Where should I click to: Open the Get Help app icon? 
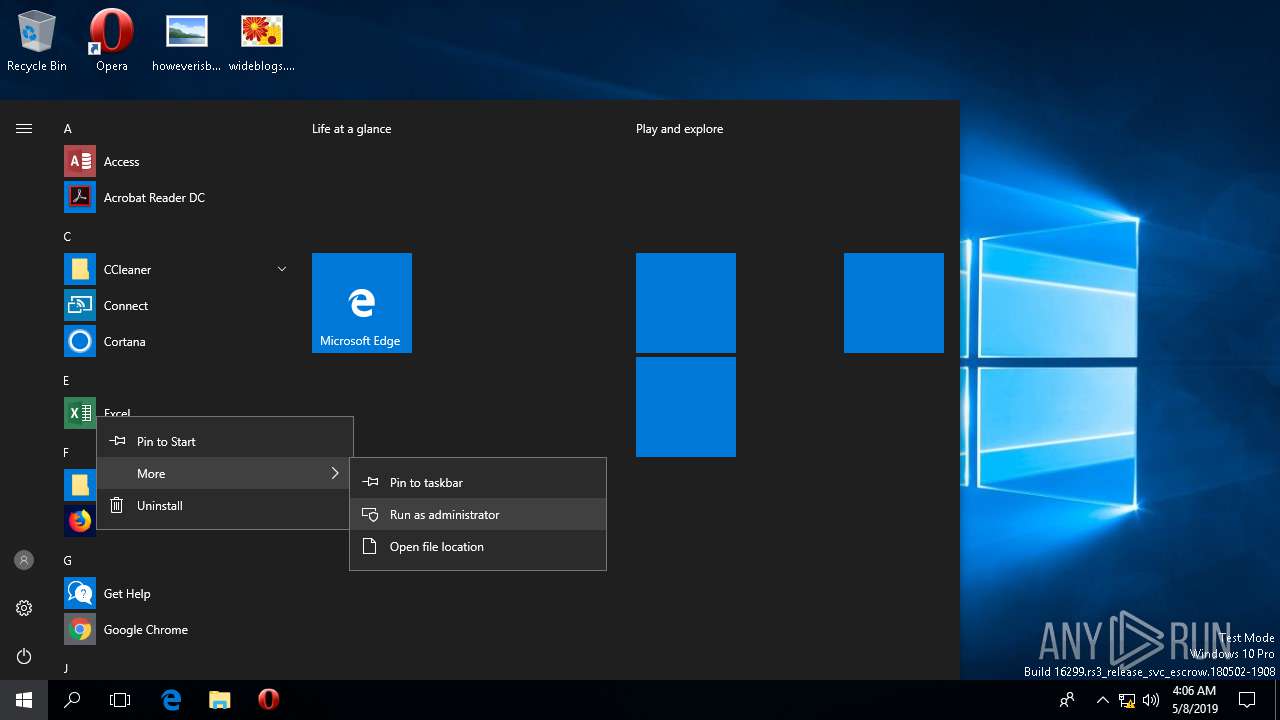click(80, 593)
